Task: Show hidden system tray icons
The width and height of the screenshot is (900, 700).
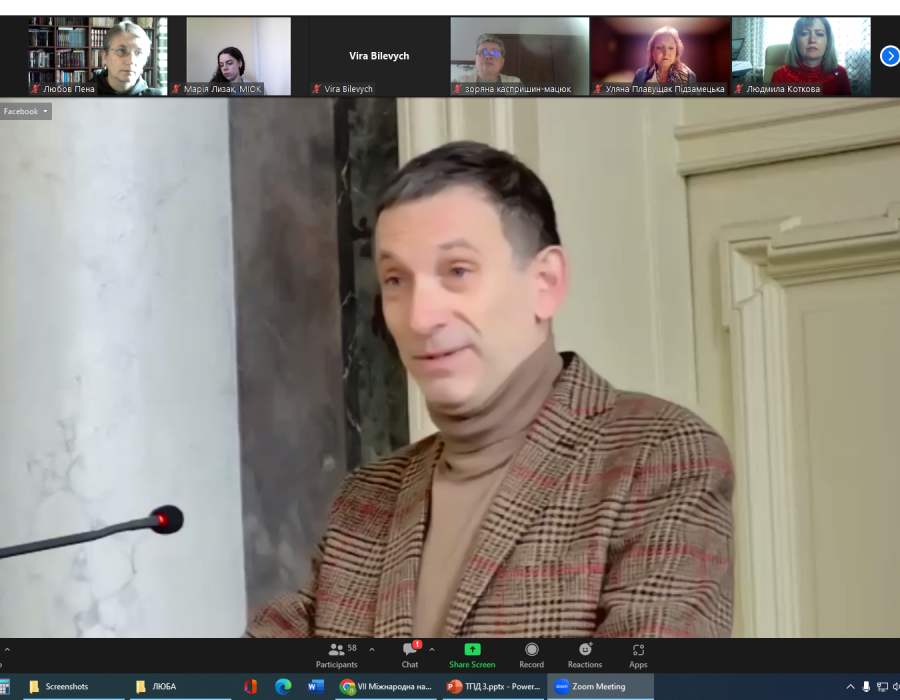Action: 850,686
